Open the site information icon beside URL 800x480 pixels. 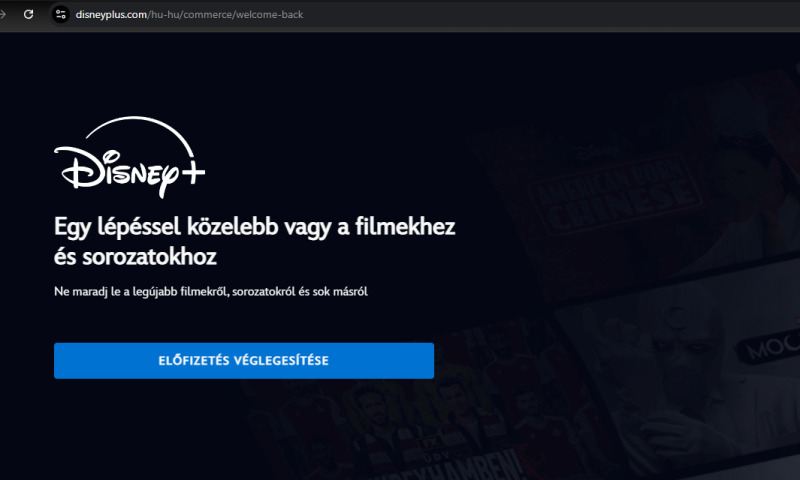click(61, 14)
